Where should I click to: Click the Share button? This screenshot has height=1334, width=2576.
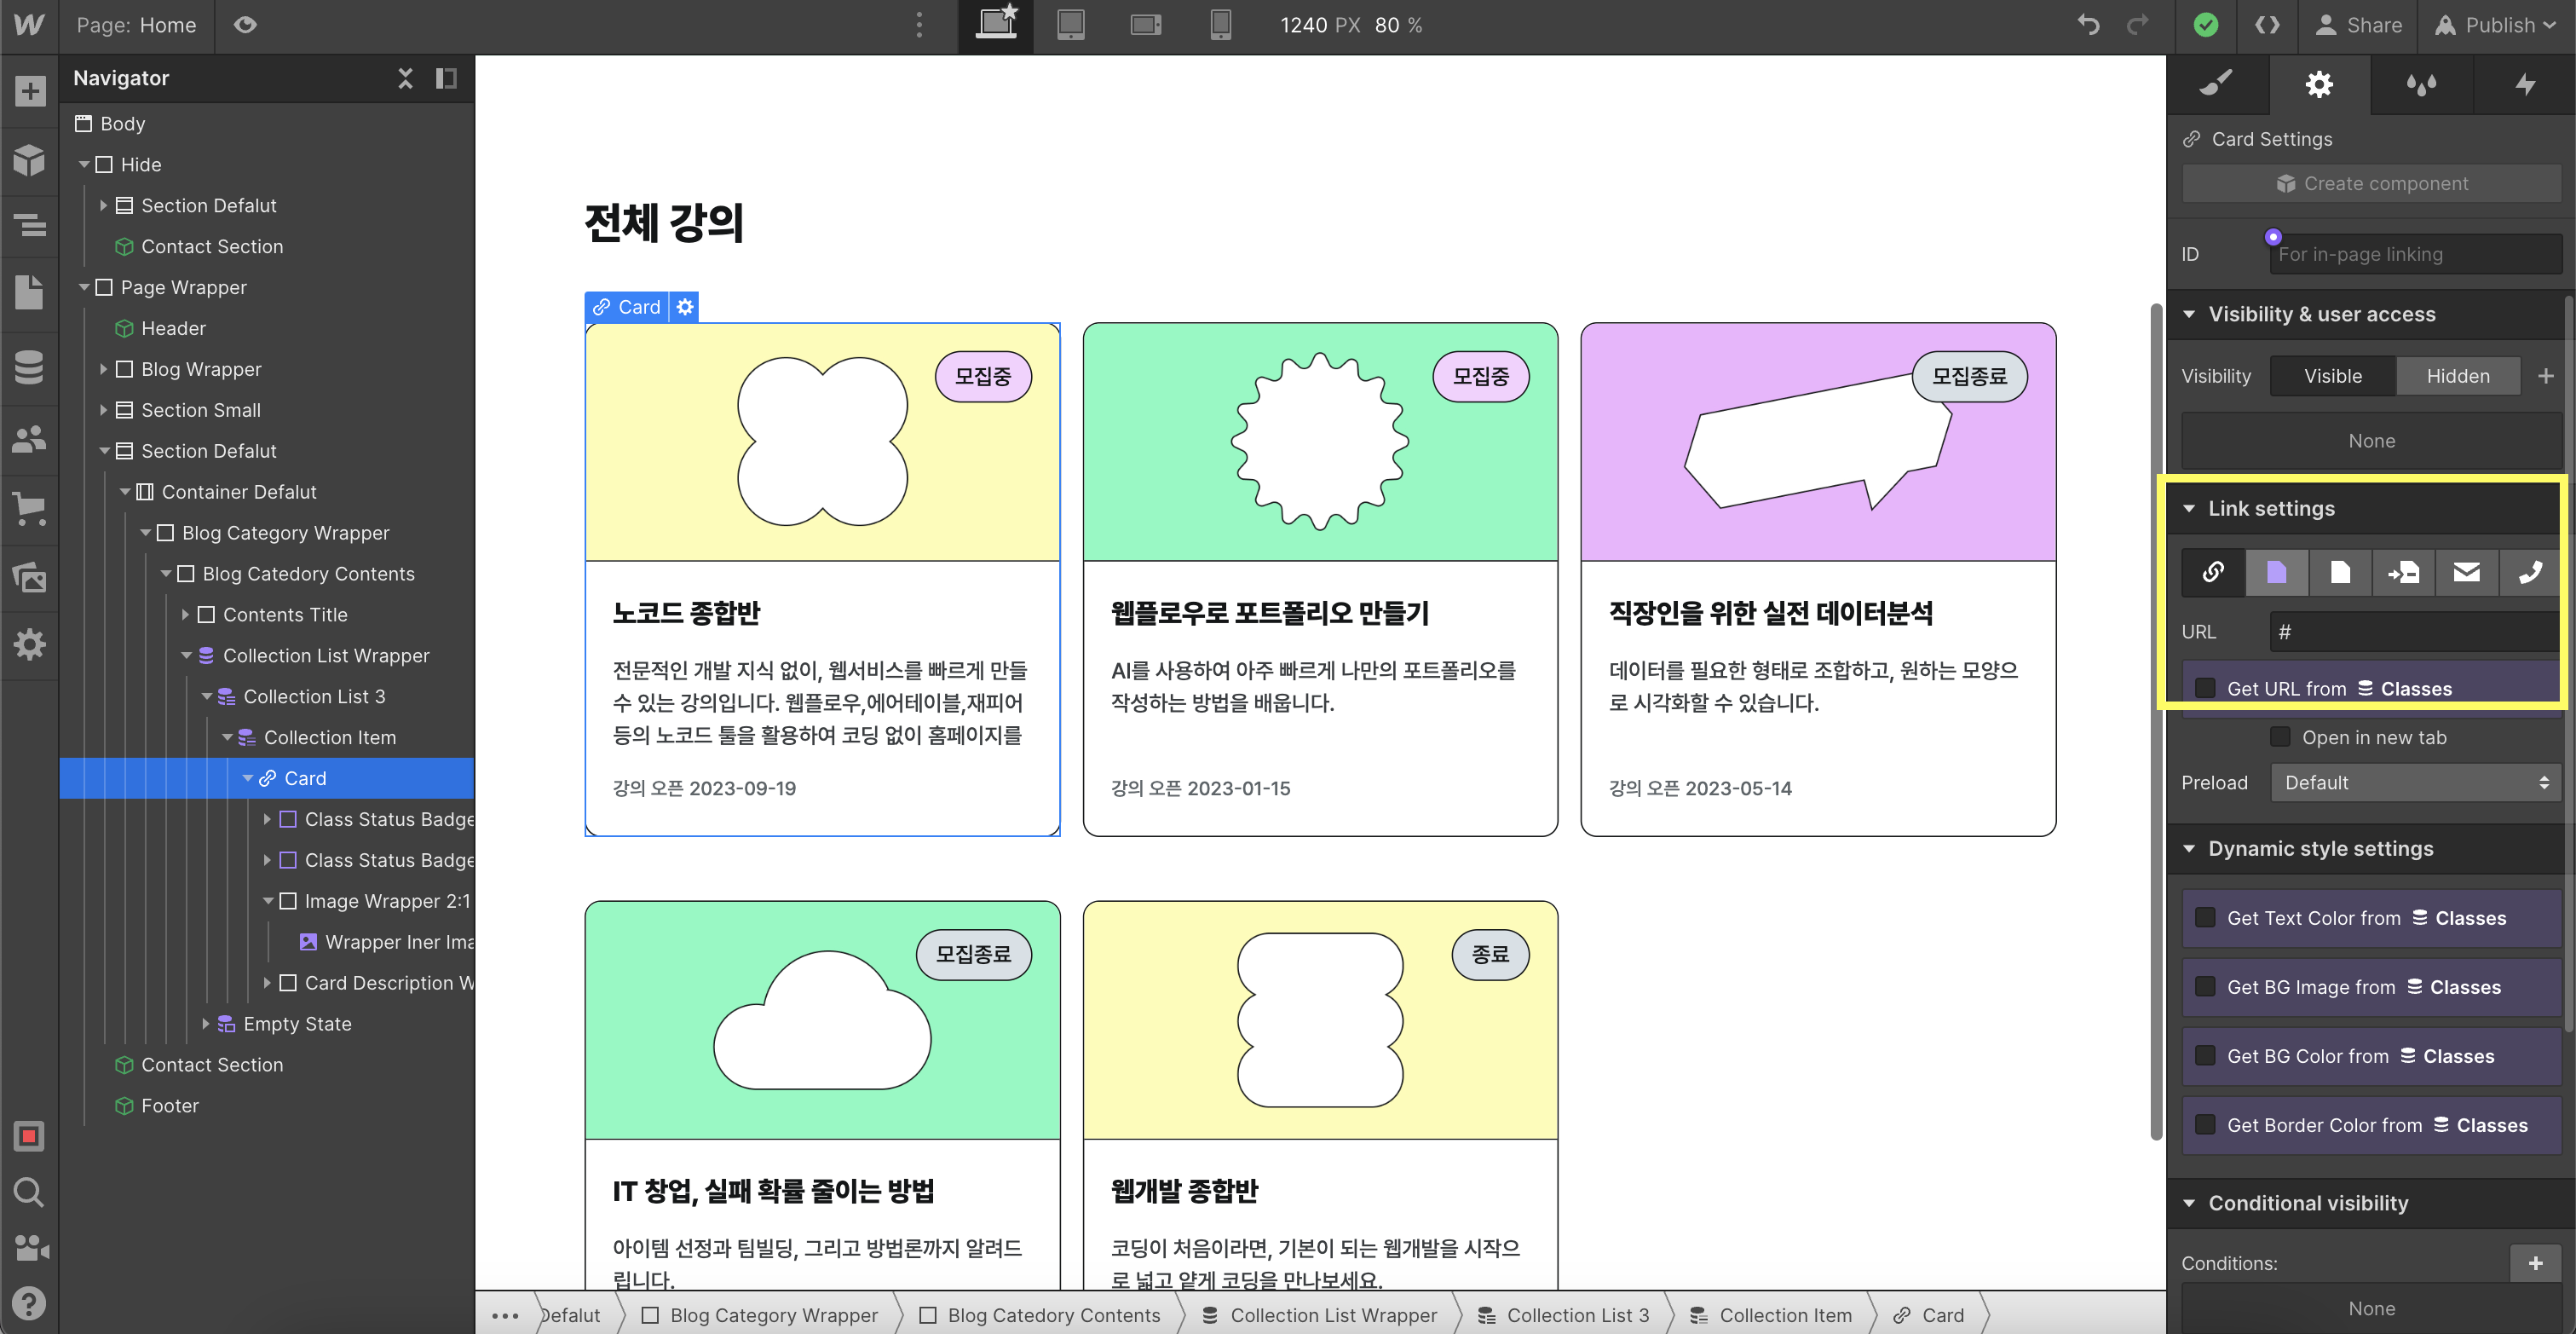[2358, 25]
